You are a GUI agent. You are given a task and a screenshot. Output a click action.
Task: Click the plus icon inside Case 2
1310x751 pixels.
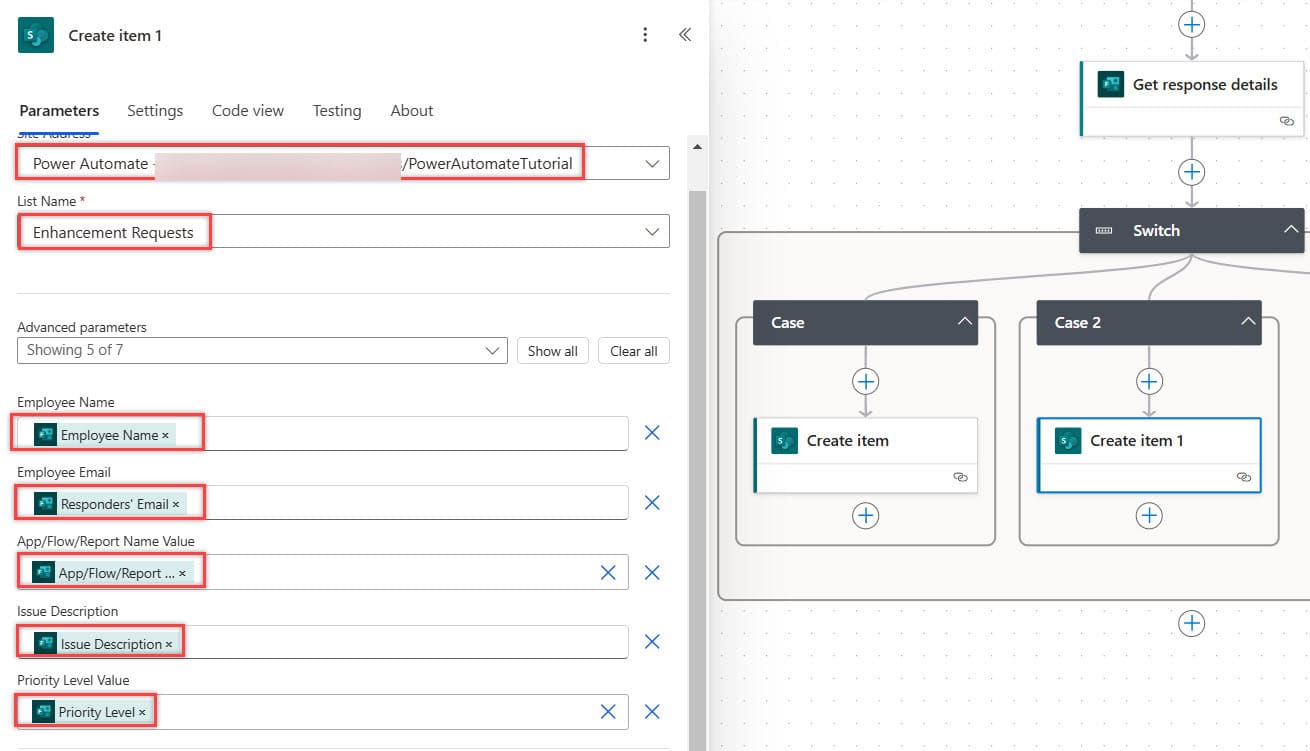pyautogui.click(x=1148, y=381)
